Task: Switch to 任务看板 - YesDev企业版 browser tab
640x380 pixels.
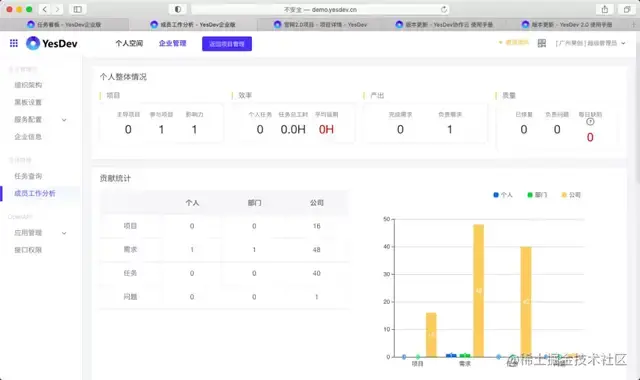Action: pyautogui.click(x=64, y=24)
